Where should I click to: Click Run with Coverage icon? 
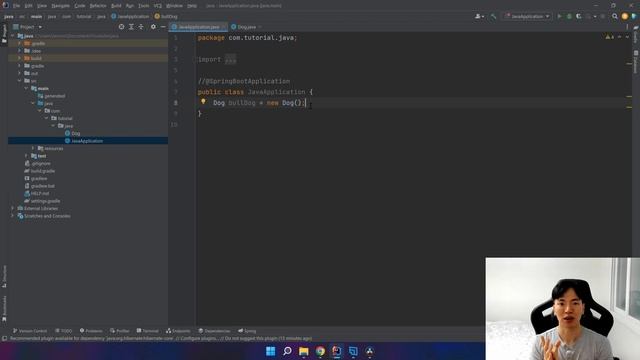point(578,16)
